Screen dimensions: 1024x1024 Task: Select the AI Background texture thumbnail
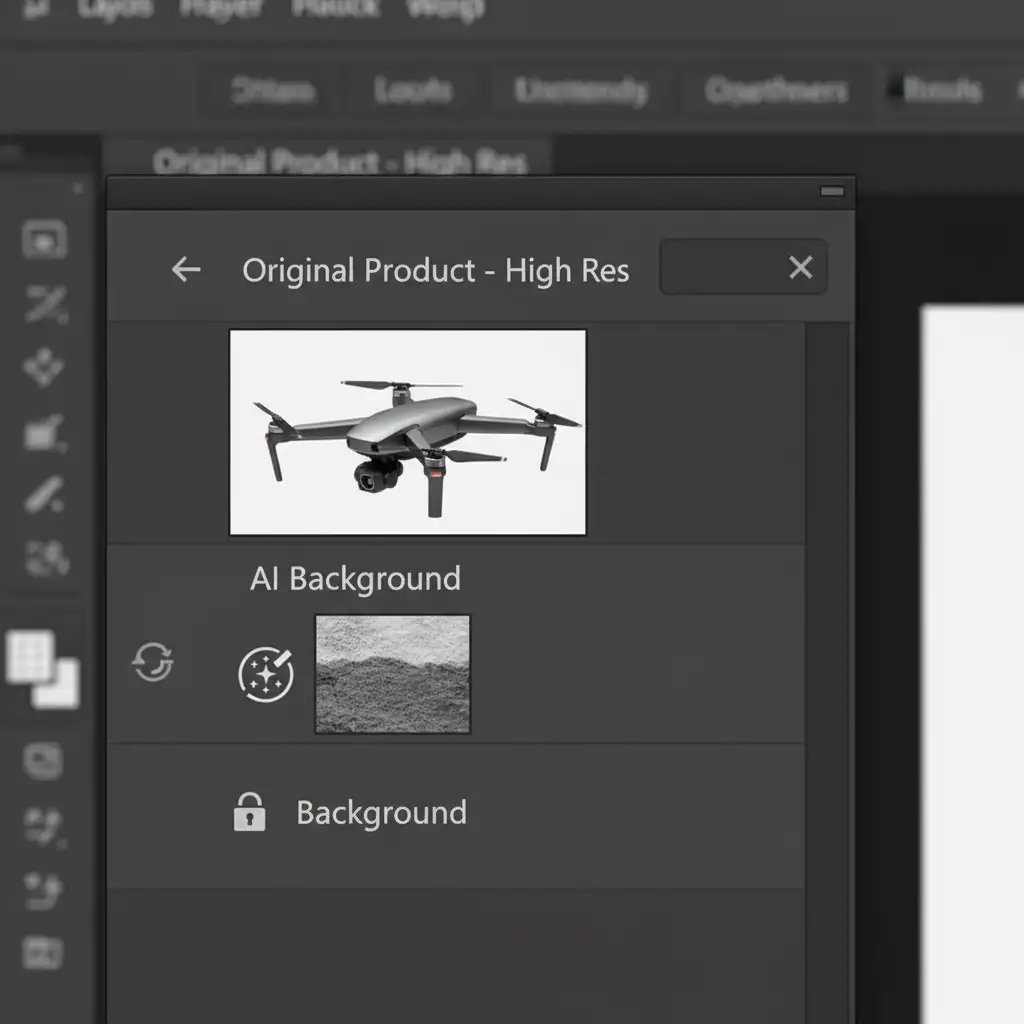click(392, 674)
